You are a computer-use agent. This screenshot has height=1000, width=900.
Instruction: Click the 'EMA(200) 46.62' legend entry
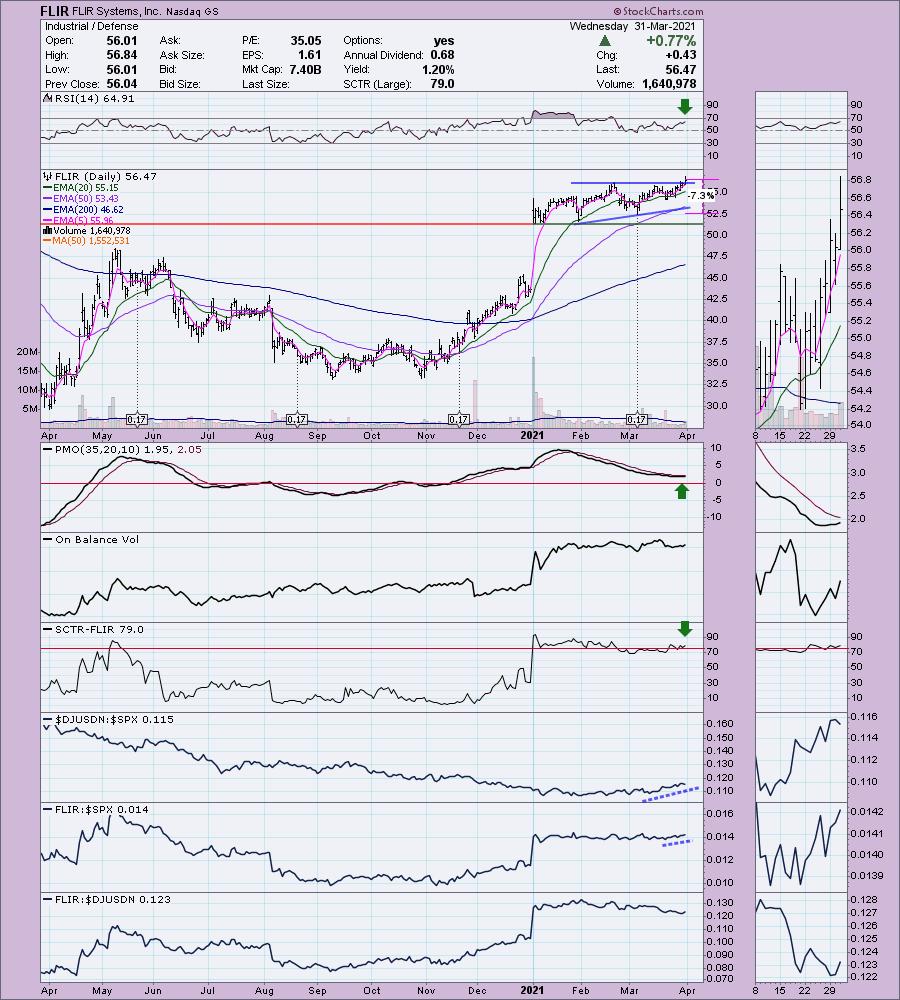click(x=88, y=209)
